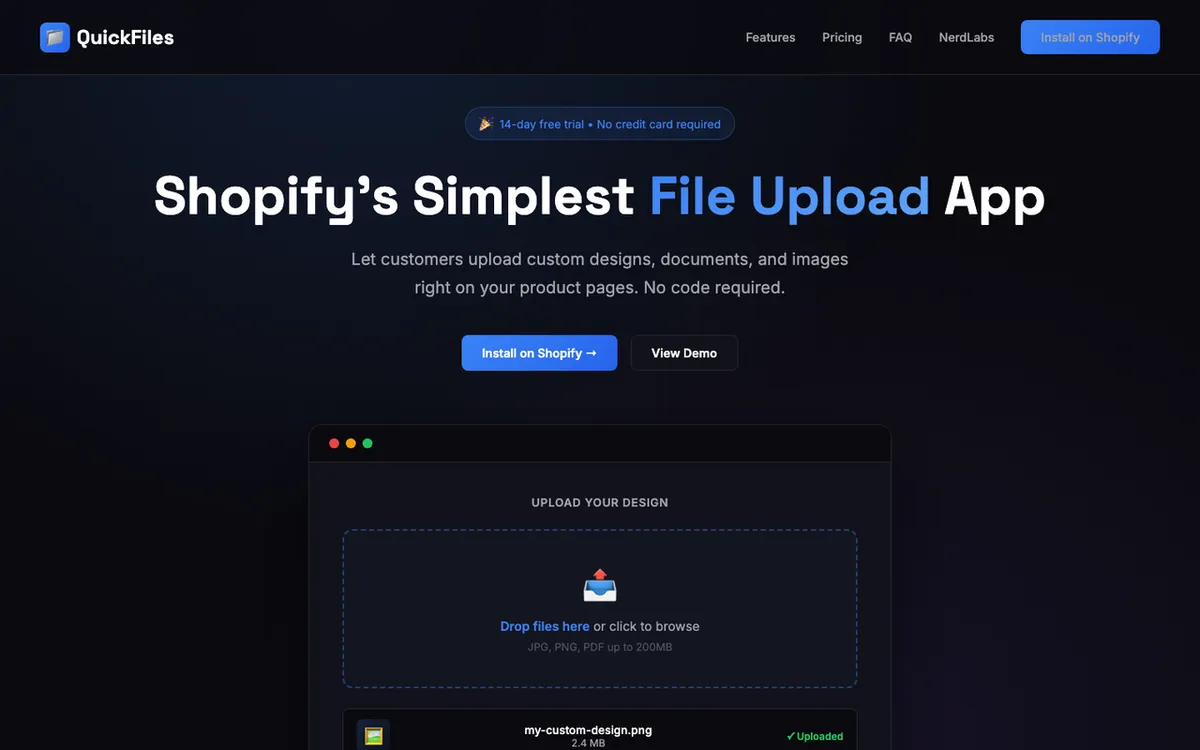Click inside the dashed upload dropzone

pyautogui.click(x=600, y=609)
